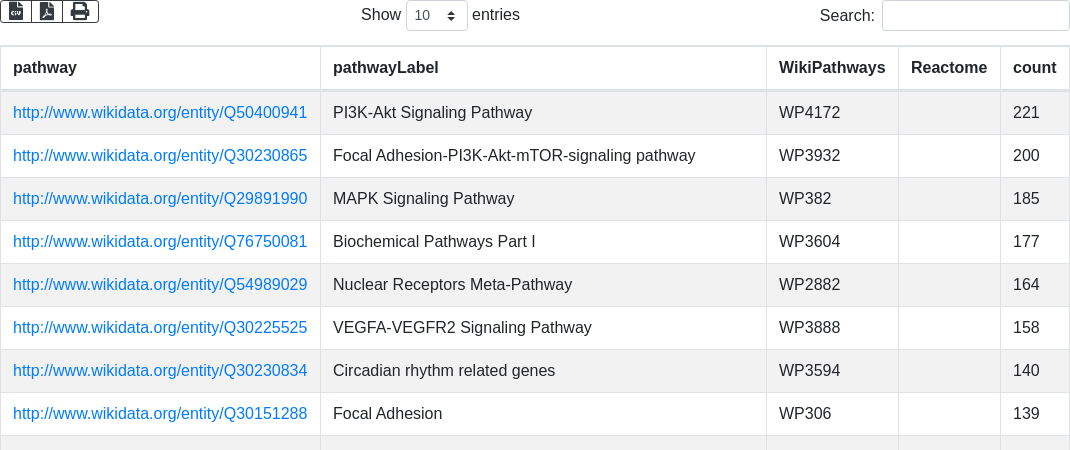Screen dimensions: 1070x450
Task: Open Wikidata link Q30151288
Action: click(x=160, y=414)
